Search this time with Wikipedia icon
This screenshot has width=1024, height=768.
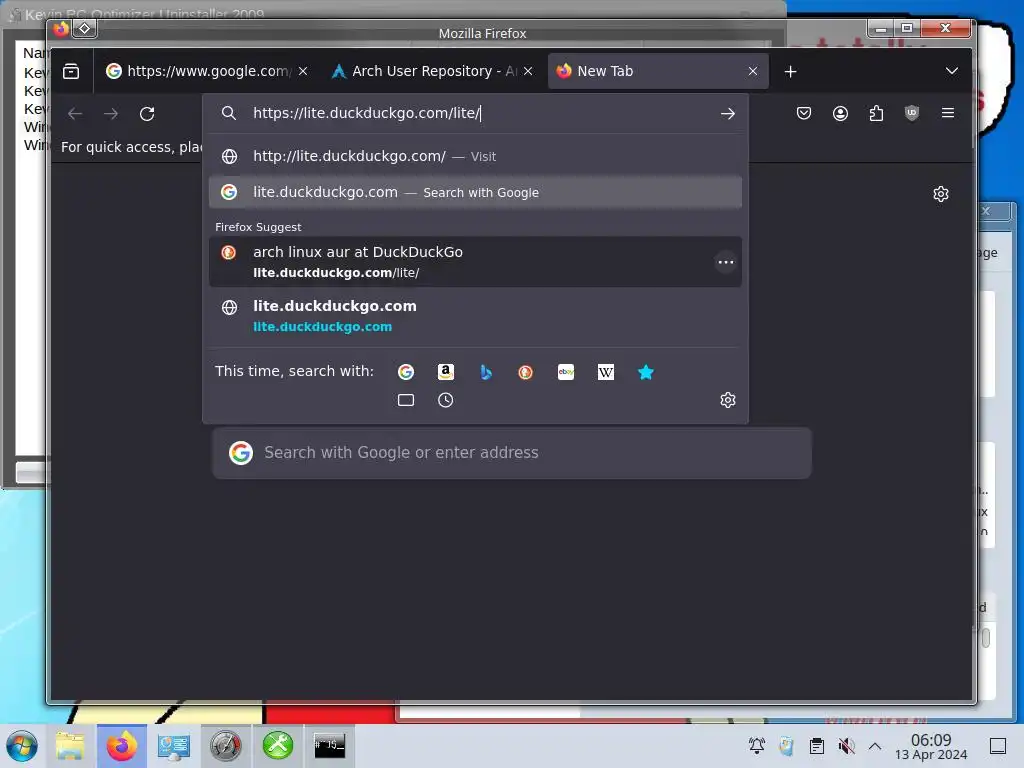[605, 372]
